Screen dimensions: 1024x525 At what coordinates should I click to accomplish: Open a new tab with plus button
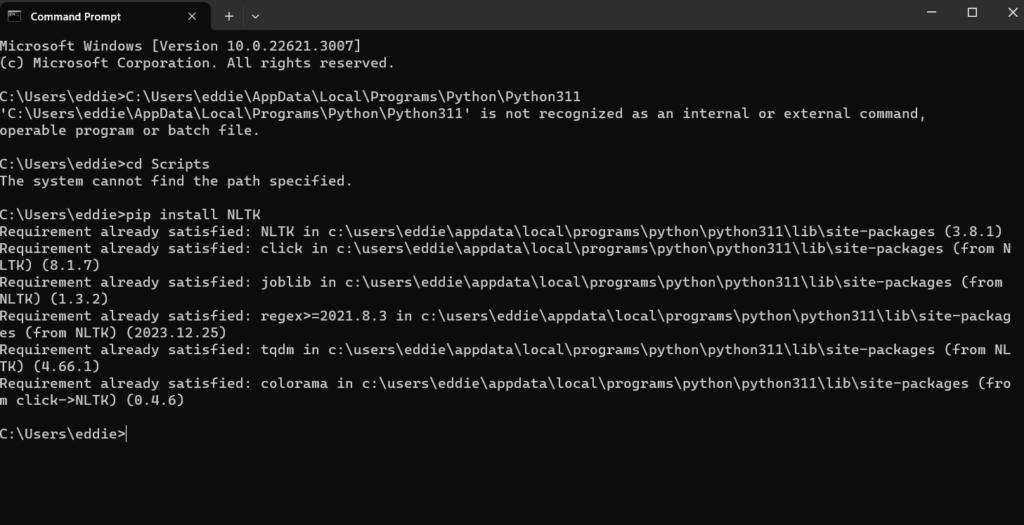point(228,16)
